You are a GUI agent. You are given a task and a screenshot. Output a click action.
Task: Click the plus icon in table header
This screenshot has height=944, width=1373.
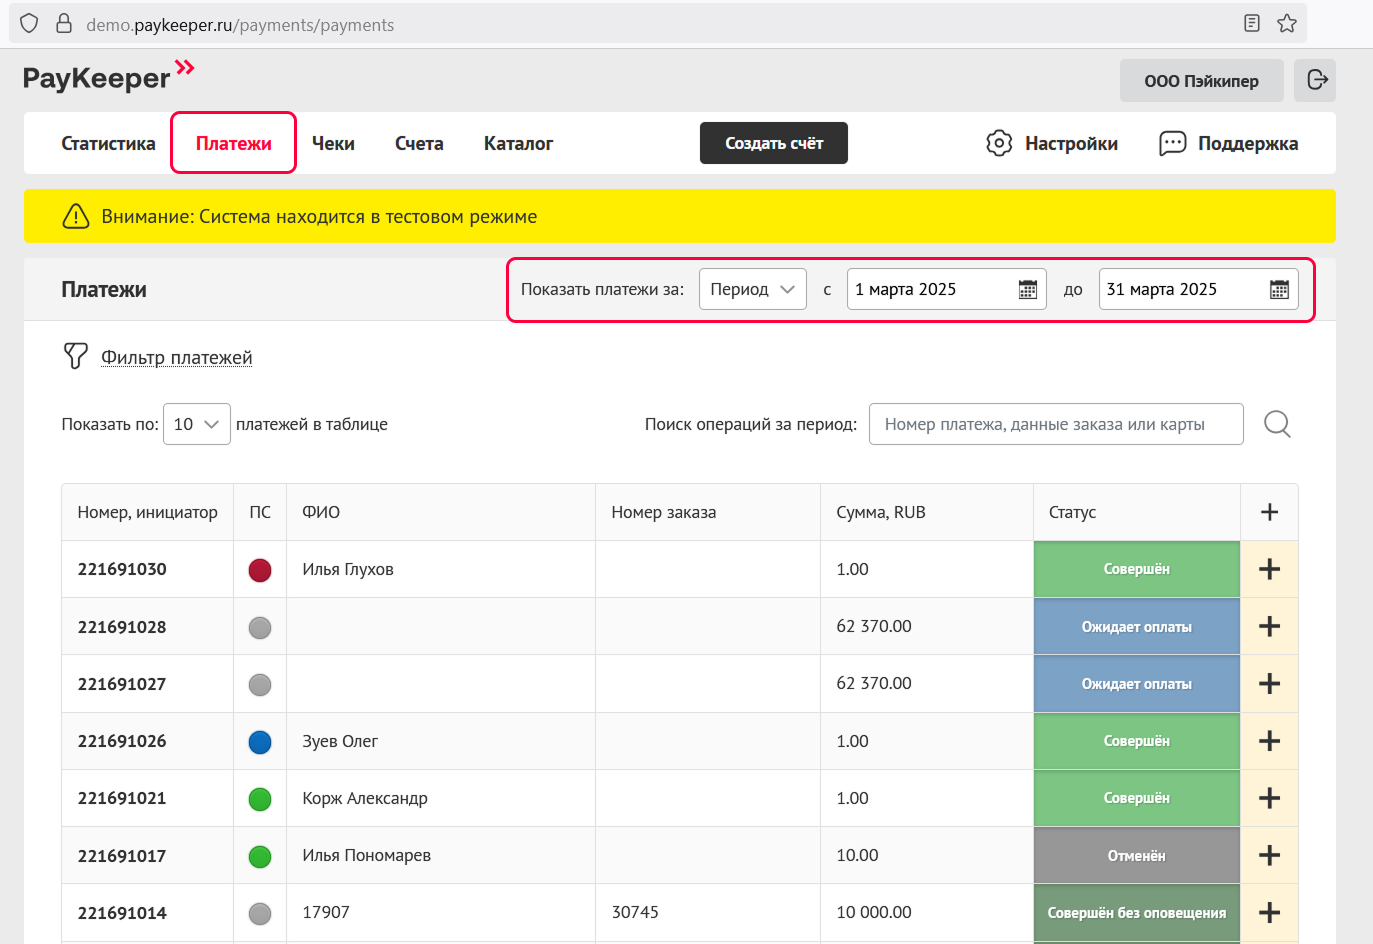[x=1270, y=512]
